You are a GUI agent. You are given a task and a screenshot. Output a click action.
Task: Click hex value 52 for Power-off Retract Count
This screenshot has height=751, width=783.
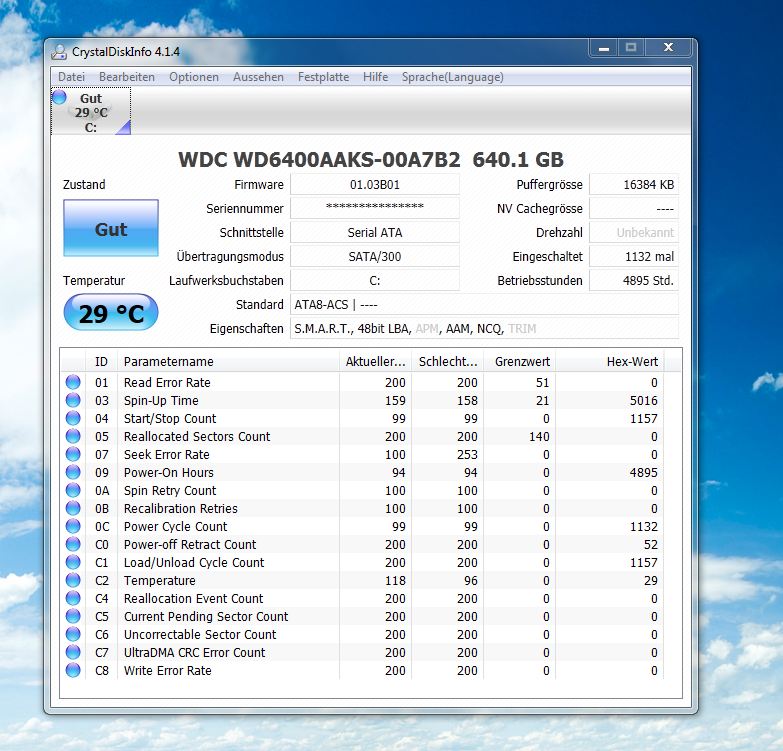[650, 544]
